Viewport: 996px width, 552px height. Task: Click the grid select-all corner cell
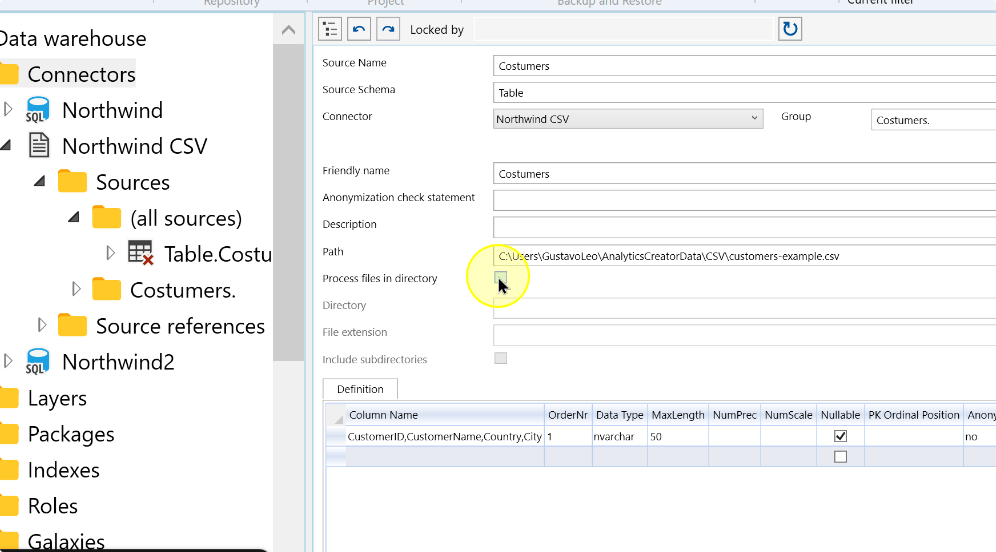(x=336, y=415)
